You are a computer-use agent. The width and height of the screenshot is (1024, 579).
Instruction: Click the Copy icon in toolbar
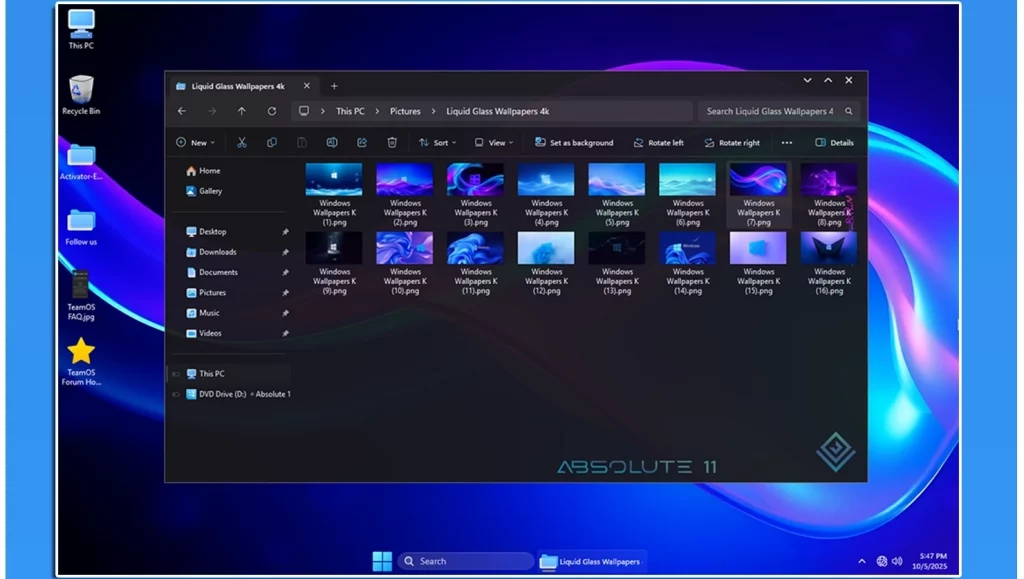click(271, 143)
